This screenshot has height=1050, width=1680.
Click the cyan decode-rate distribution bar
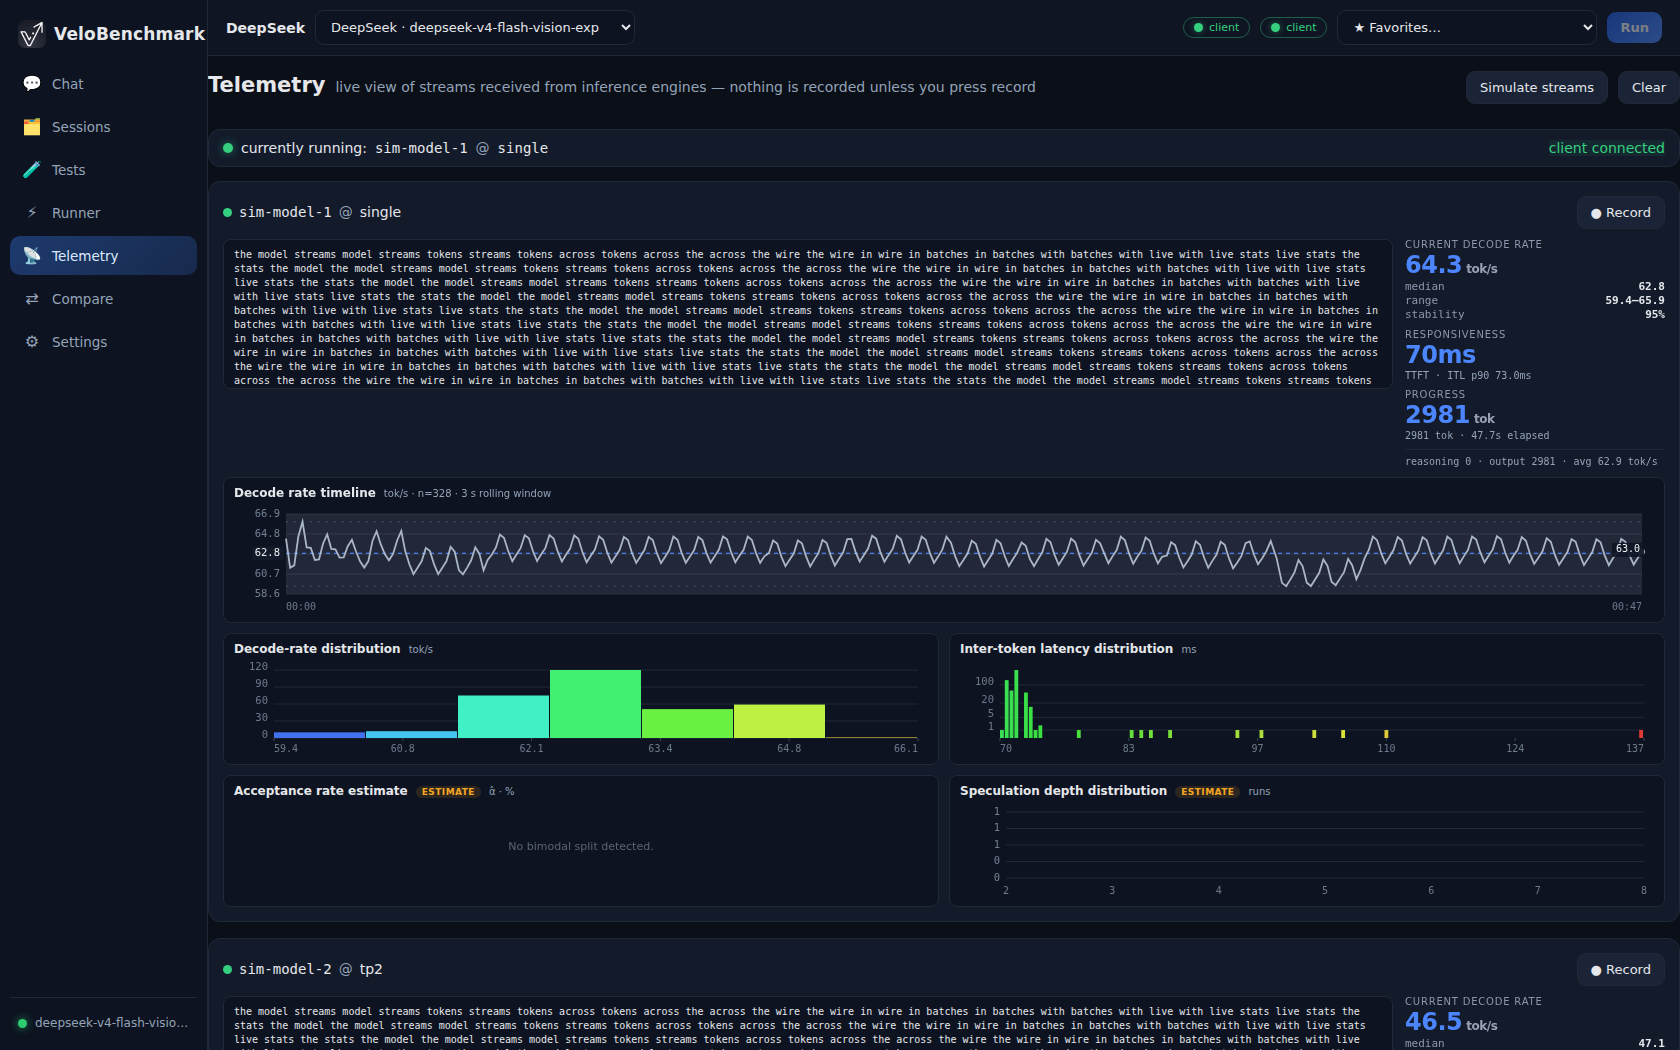[x=503, y=717]
